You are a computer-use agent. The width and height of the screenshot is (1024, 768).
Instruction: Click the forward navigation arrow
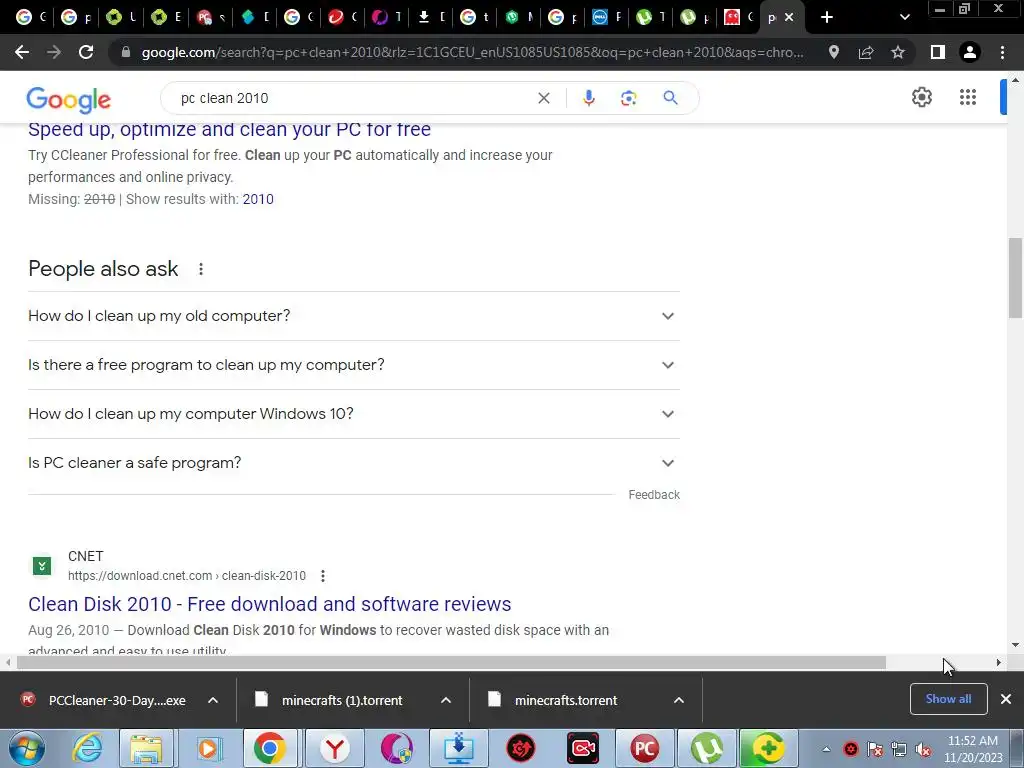[54, 52]
